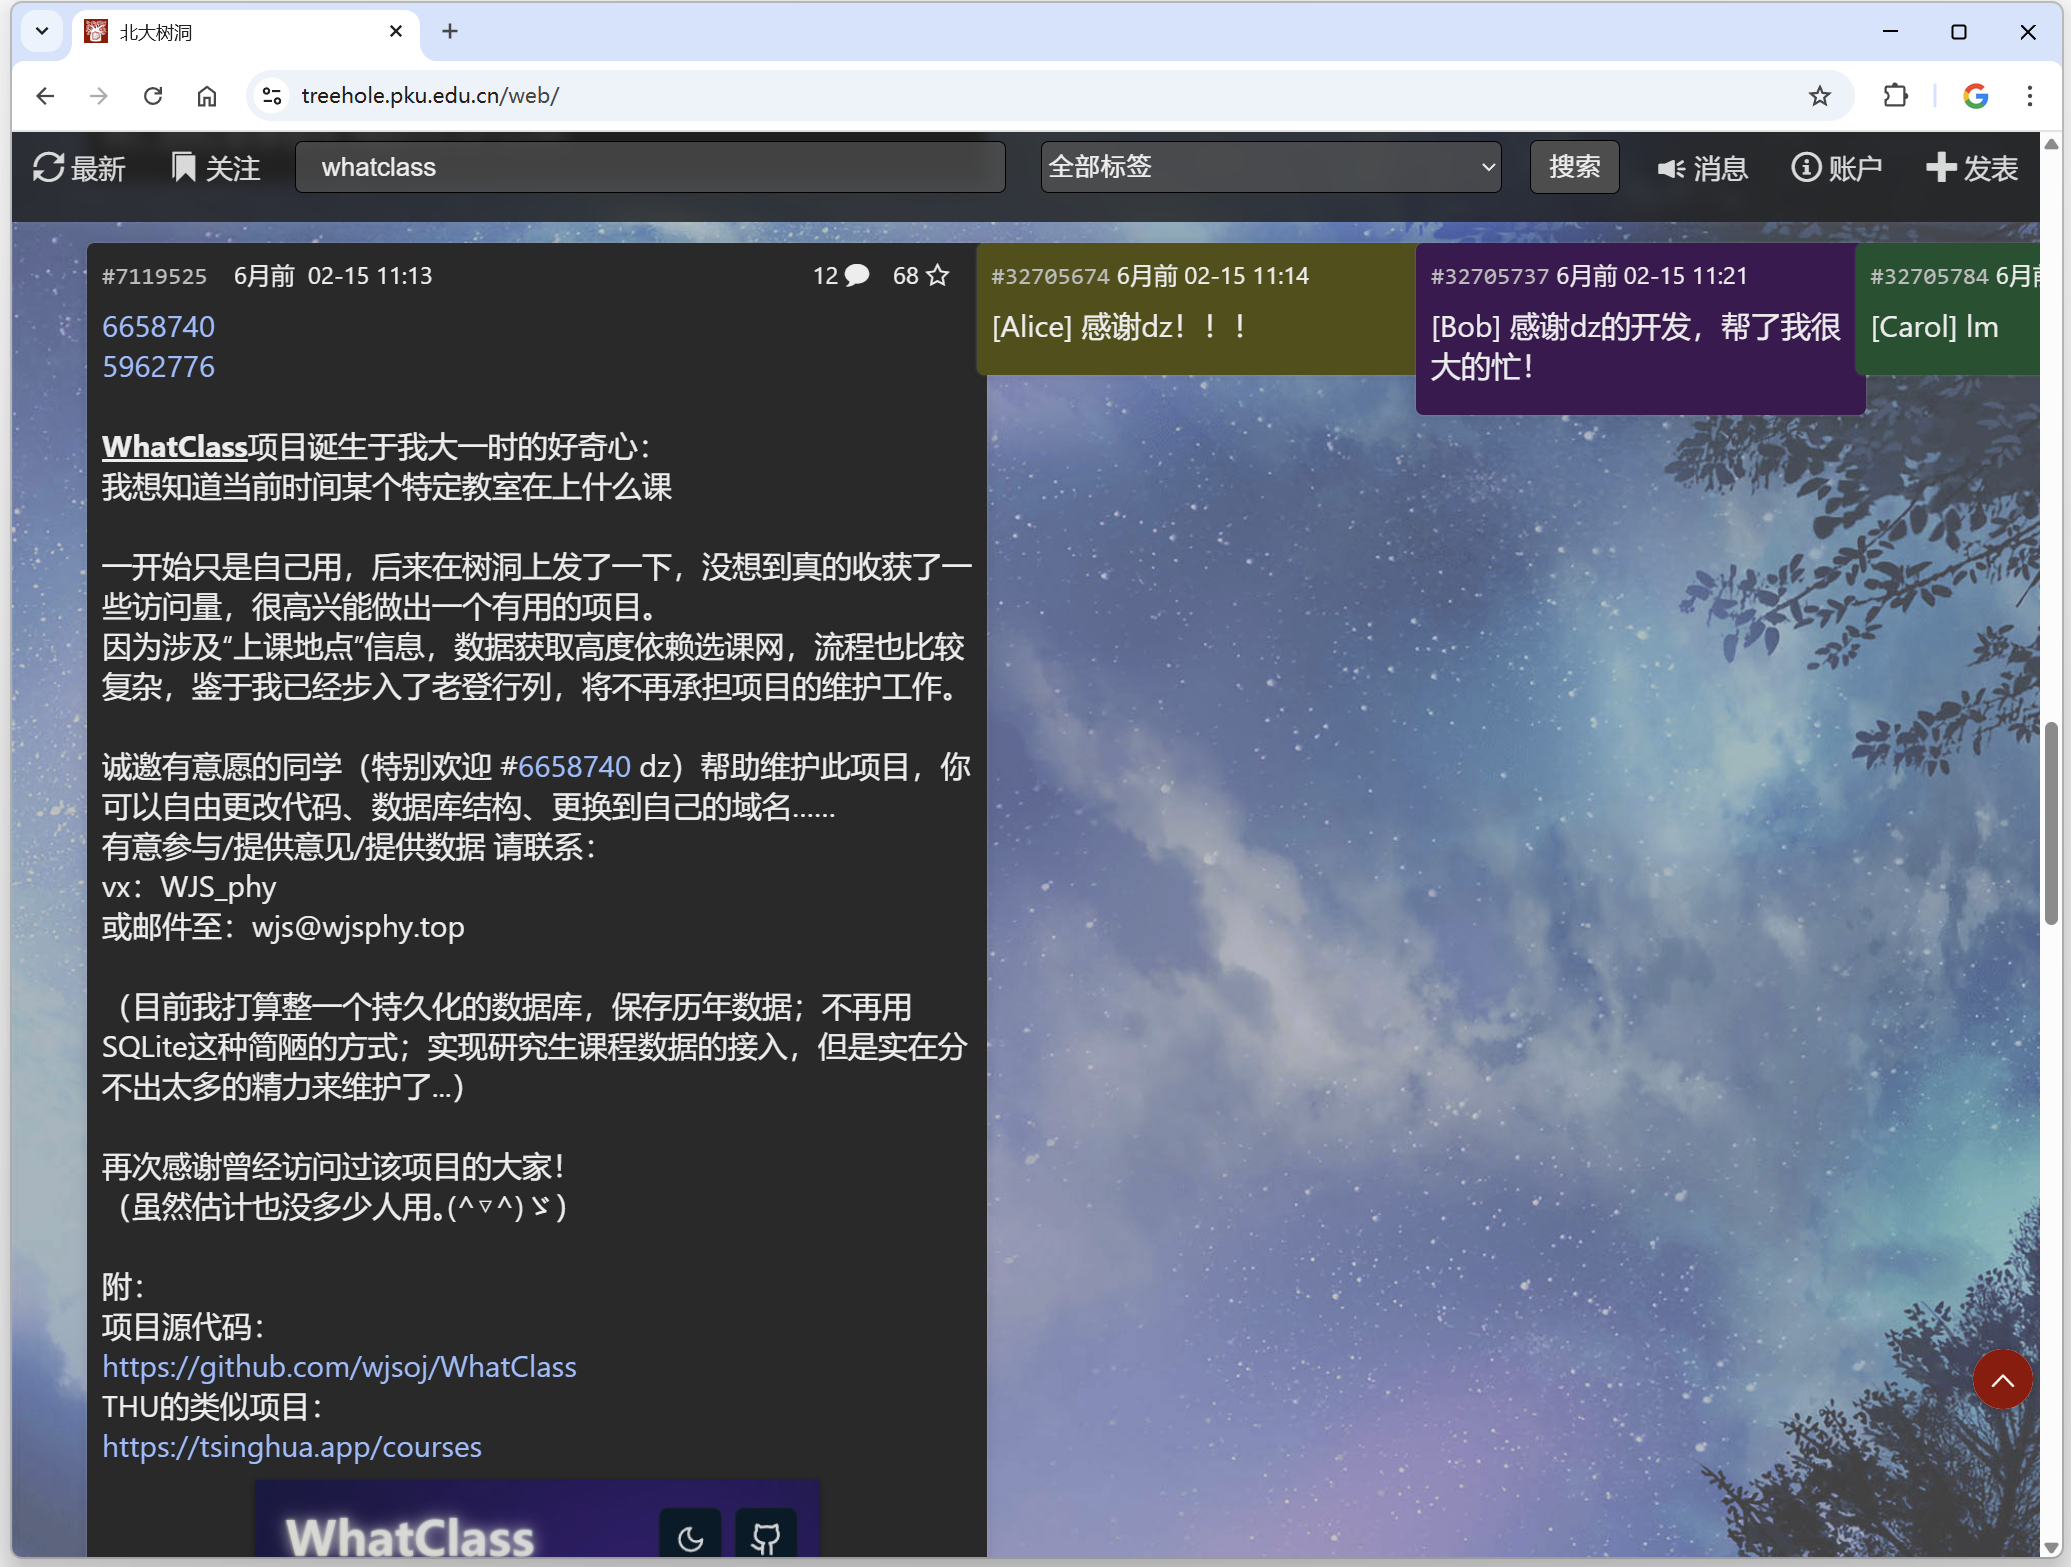This screenshot has height=1567, width=2071.
Task: Bookmark this page with the star icon
Action: (1820, 95)
